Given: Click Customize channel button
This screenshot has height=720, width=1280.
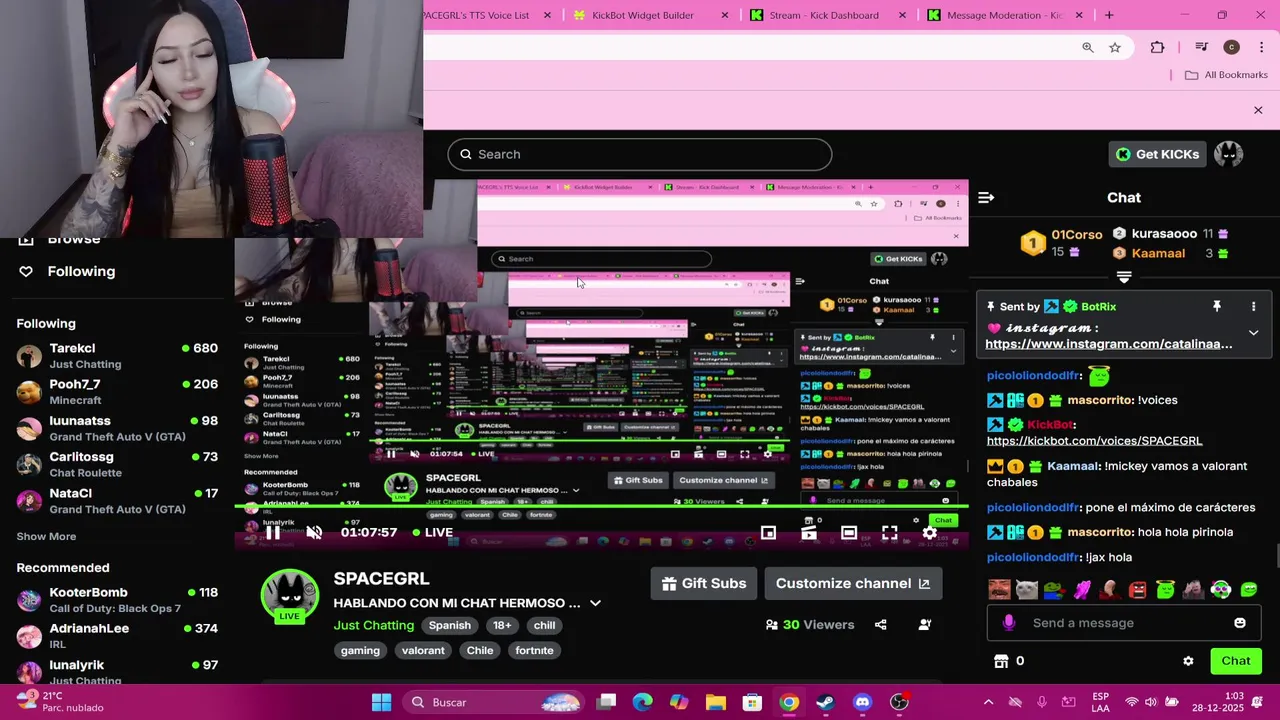Looking at the screenshot, I should (852, 584).
